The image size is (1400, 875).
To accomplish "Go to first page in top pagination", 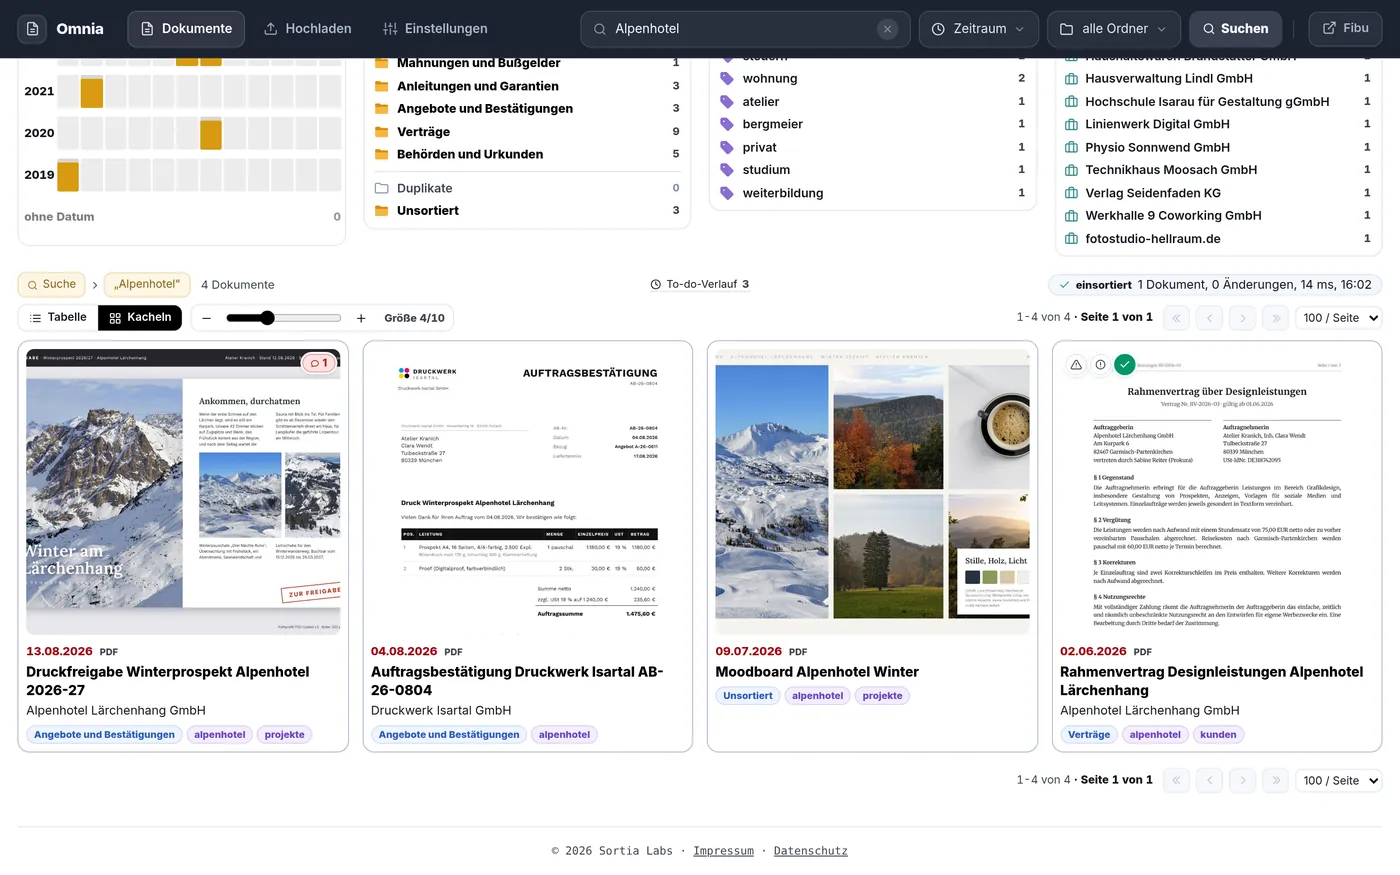I will (1176, 318).
